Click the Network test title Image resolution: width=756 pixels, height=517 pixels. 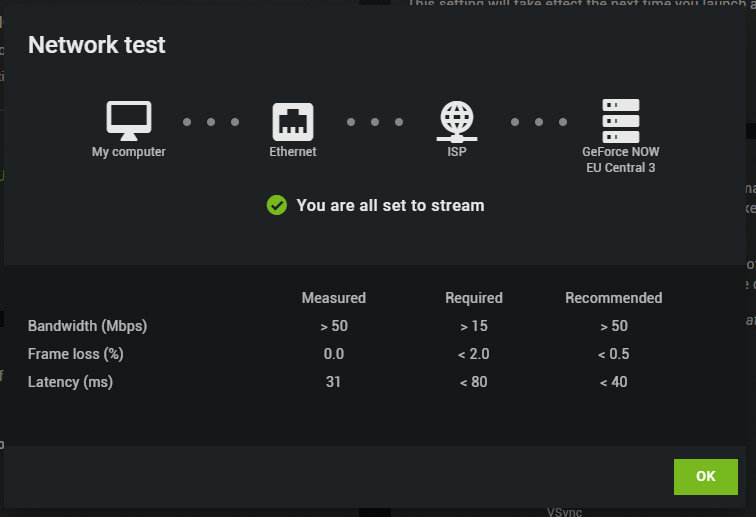96,45
